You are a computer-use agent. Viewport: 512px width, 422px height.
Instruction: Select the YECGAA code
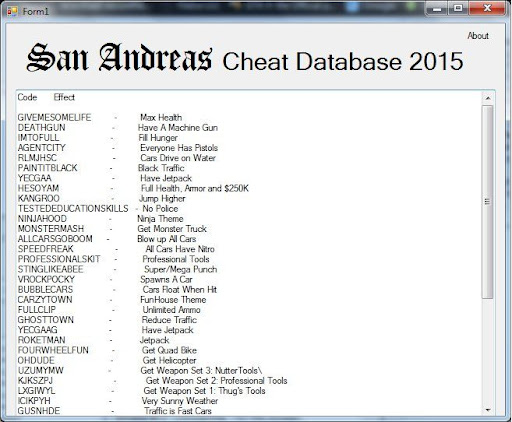click(35, 178)
